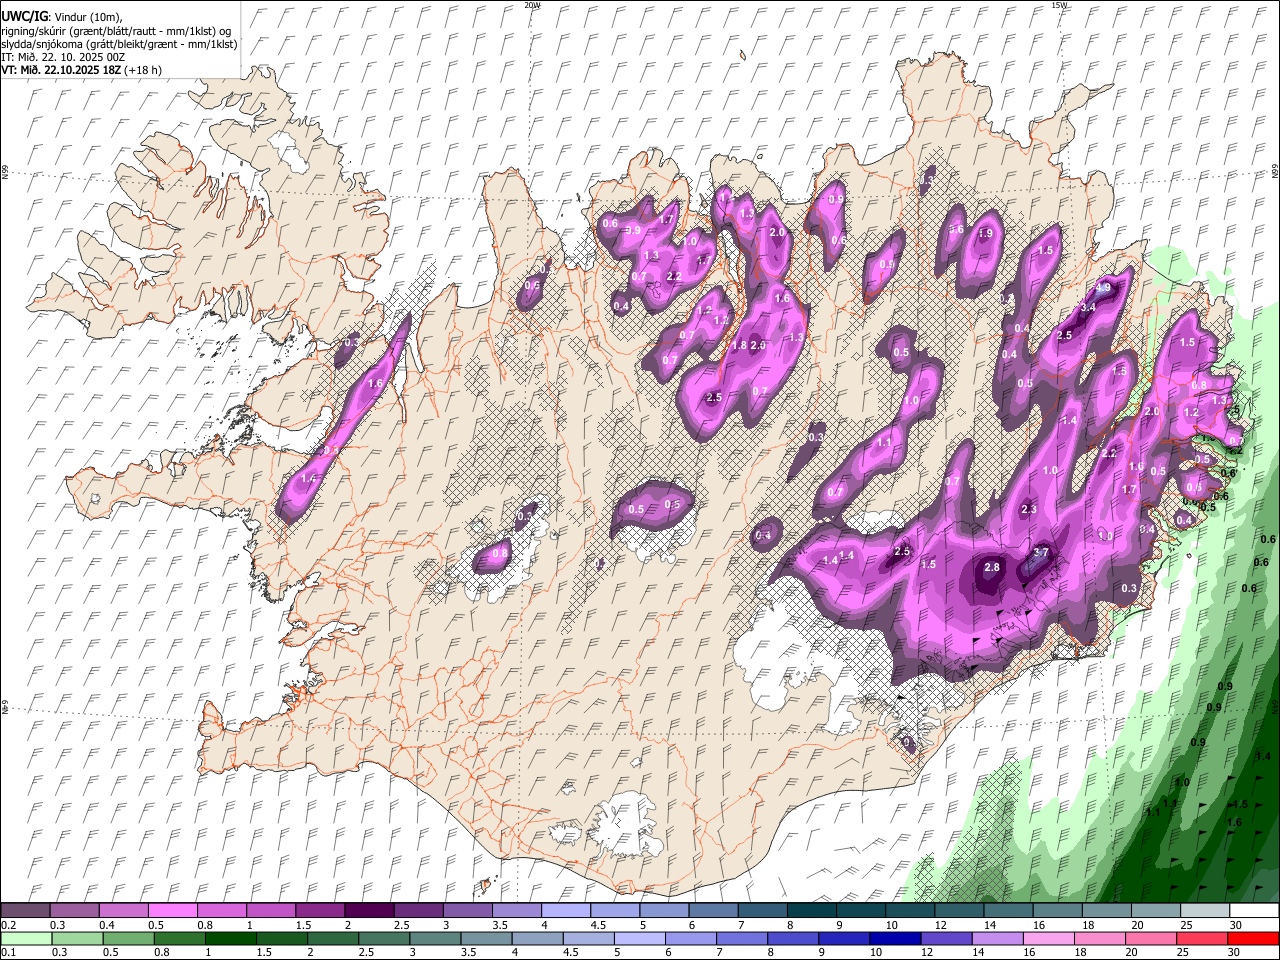The width and height of the screenshot is (1280, 960).
Task: Click the "30" label in the top legend row
Action: [1236, 925]
